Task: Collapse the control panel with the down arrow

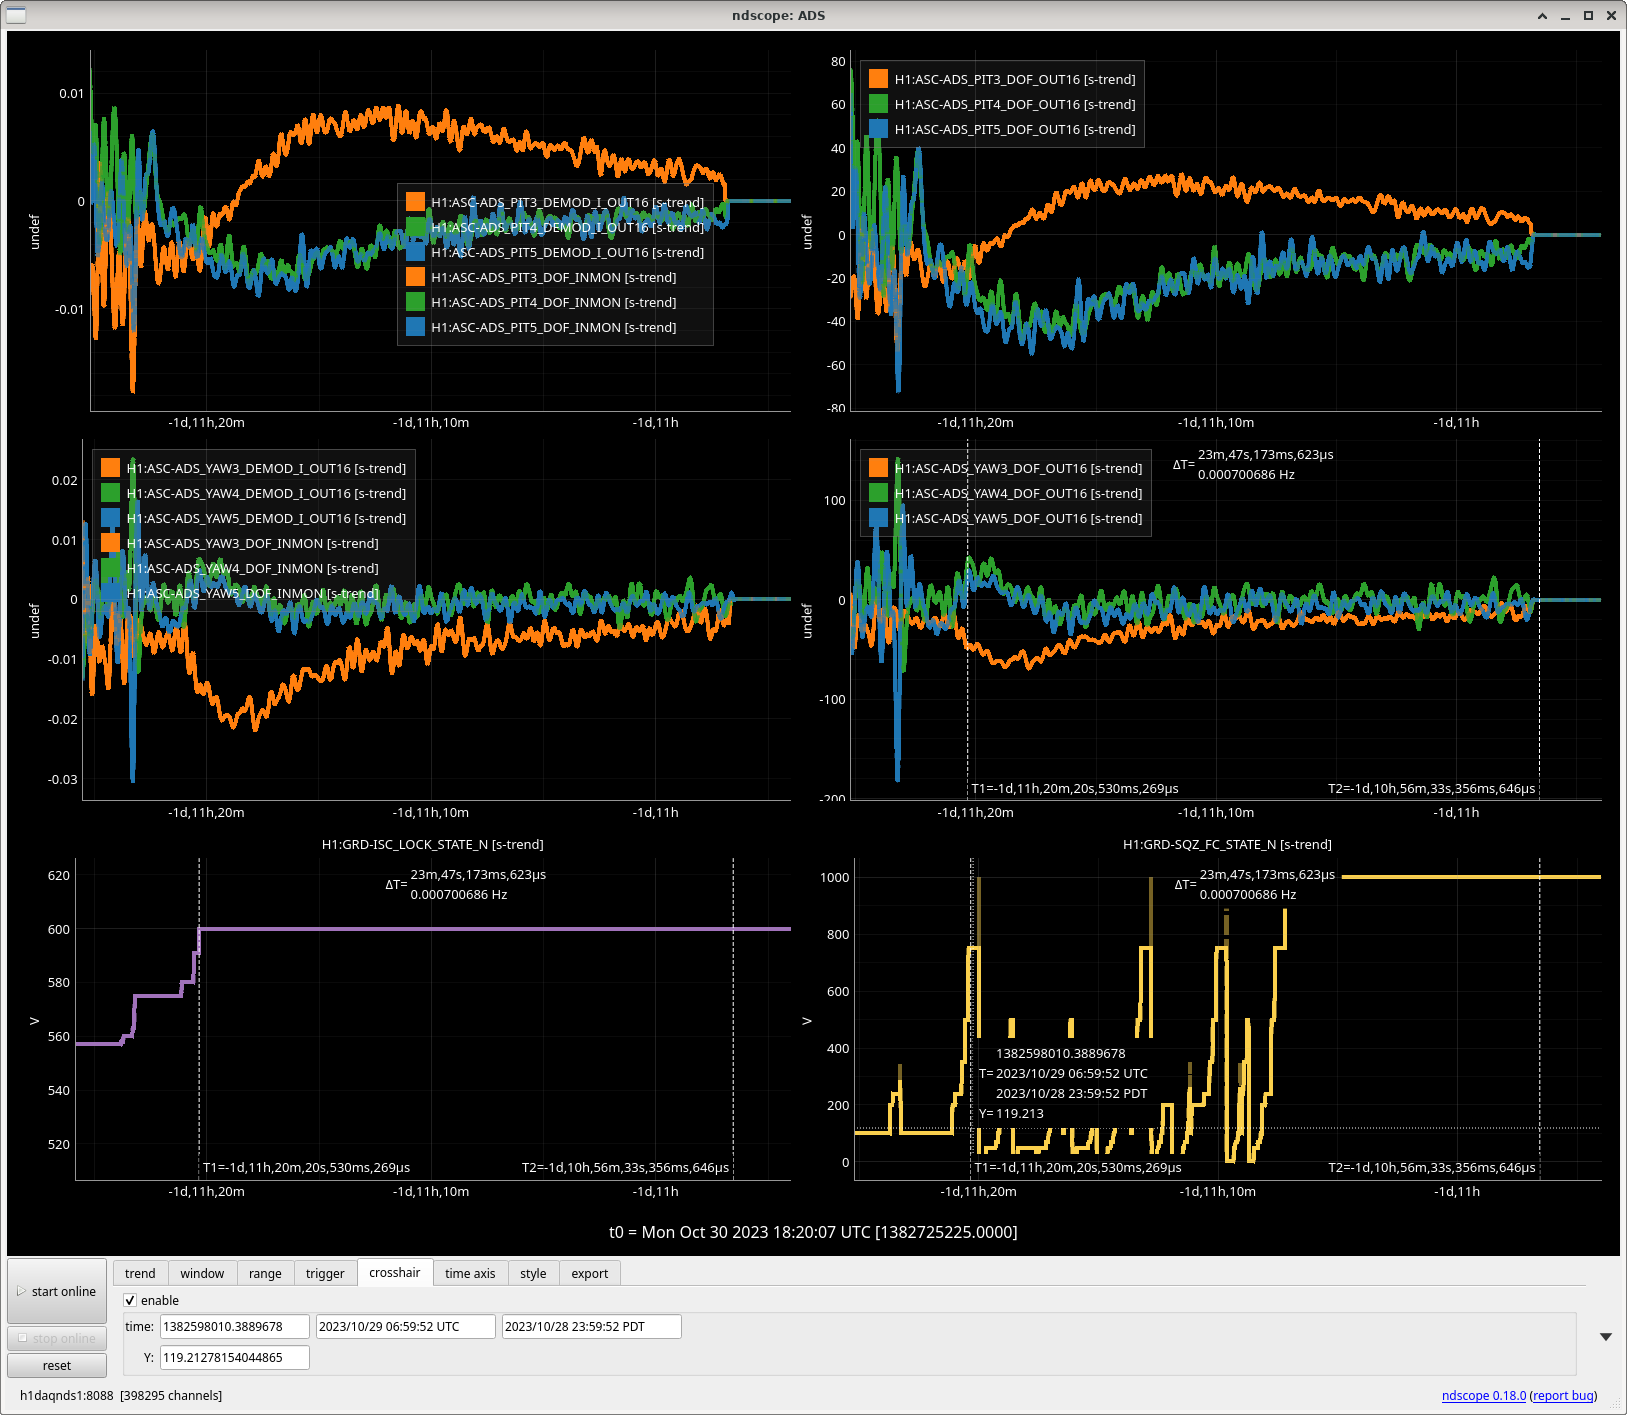Action: tap(1605, 1337)
